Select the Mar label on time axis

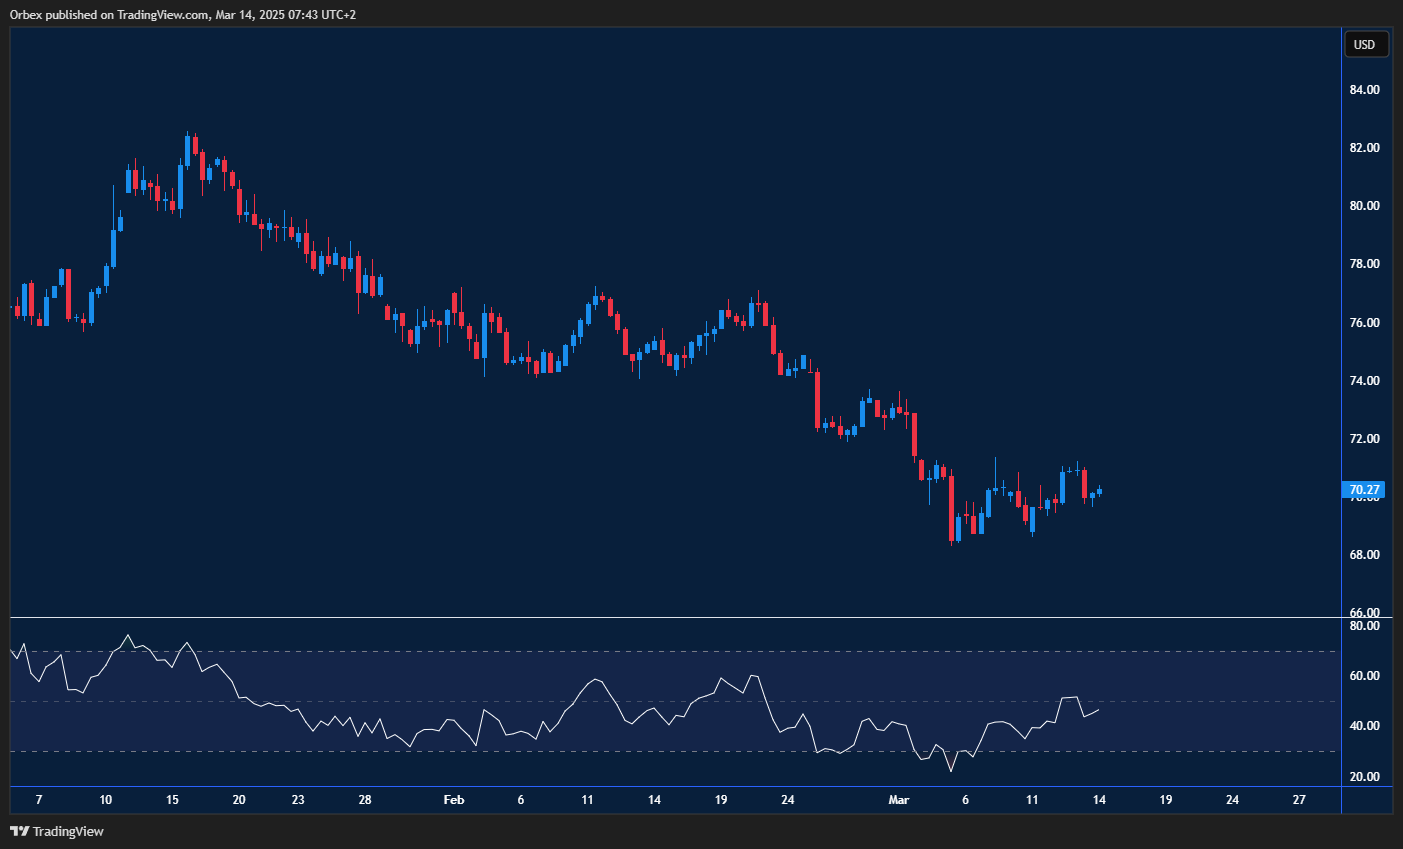pyautogui.click(x=898, y=800)
